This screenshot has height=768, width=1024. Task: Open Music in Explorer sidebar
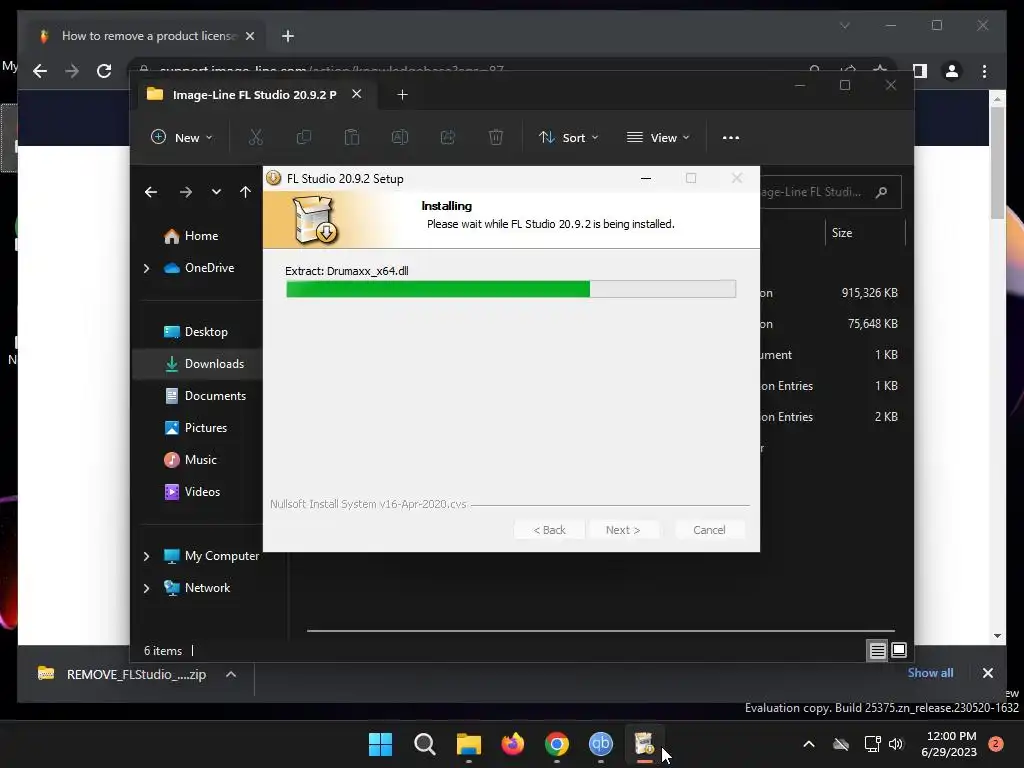[x=191, y=460]
